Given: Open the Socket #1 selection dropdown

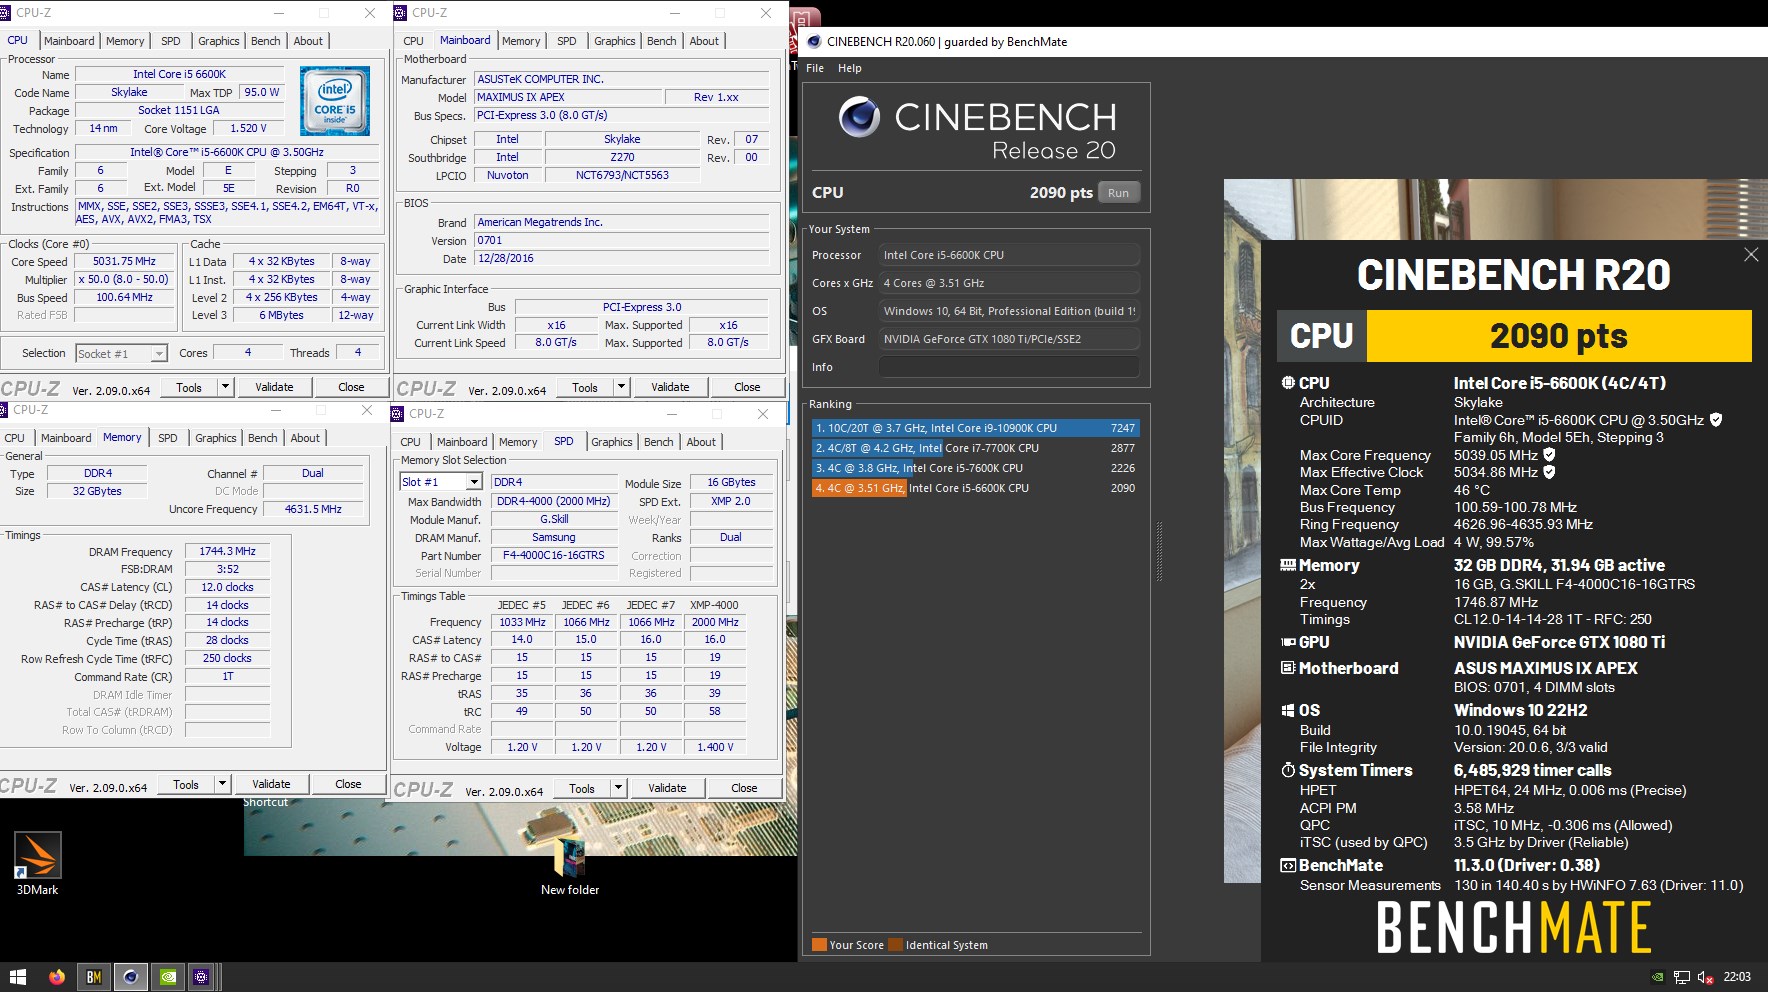Looking at the screenshot, I should tap(121, 354).
